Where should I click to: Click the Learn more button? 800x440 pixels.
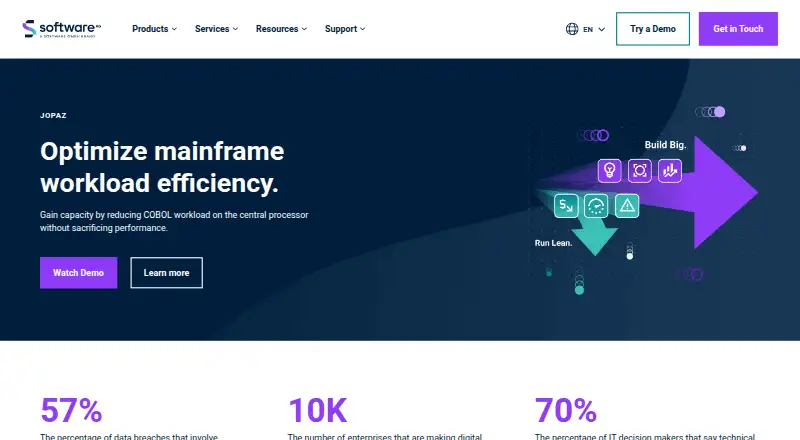166,273
